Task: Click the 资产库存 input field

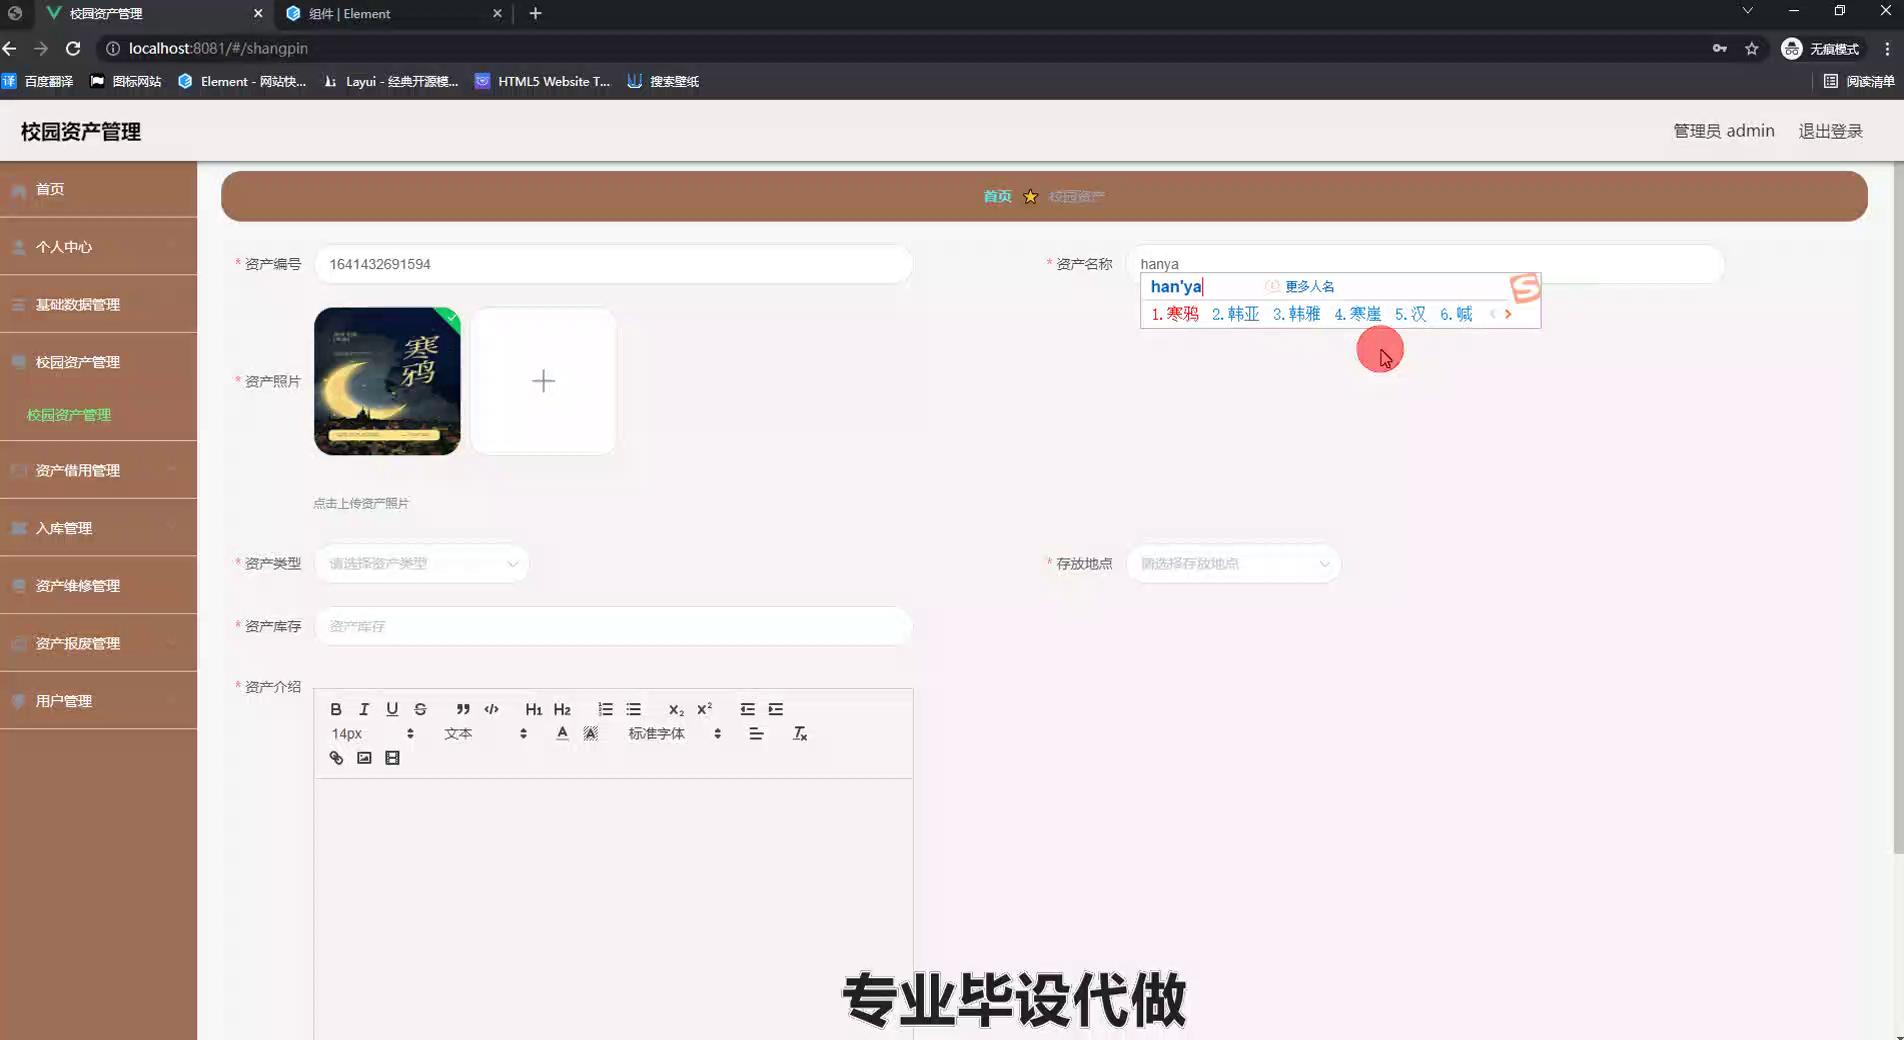Action: click(x=613, y=626)
